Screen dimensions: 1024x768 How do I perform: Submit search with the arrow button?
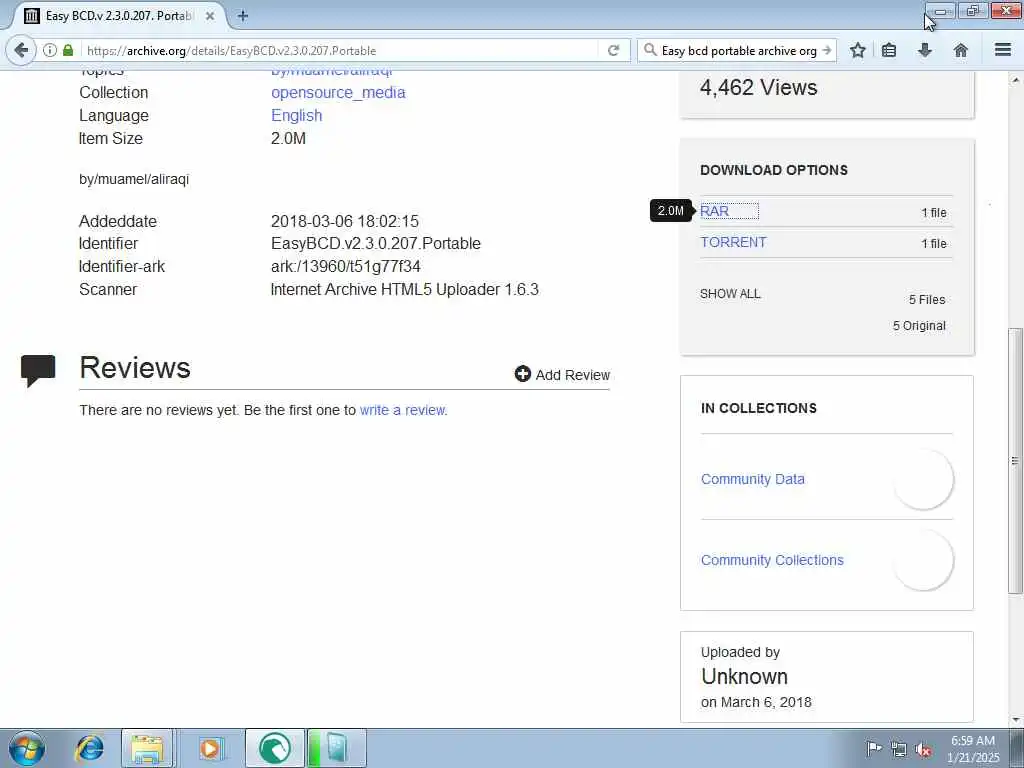pyautogui.click(x=827, y=50)
